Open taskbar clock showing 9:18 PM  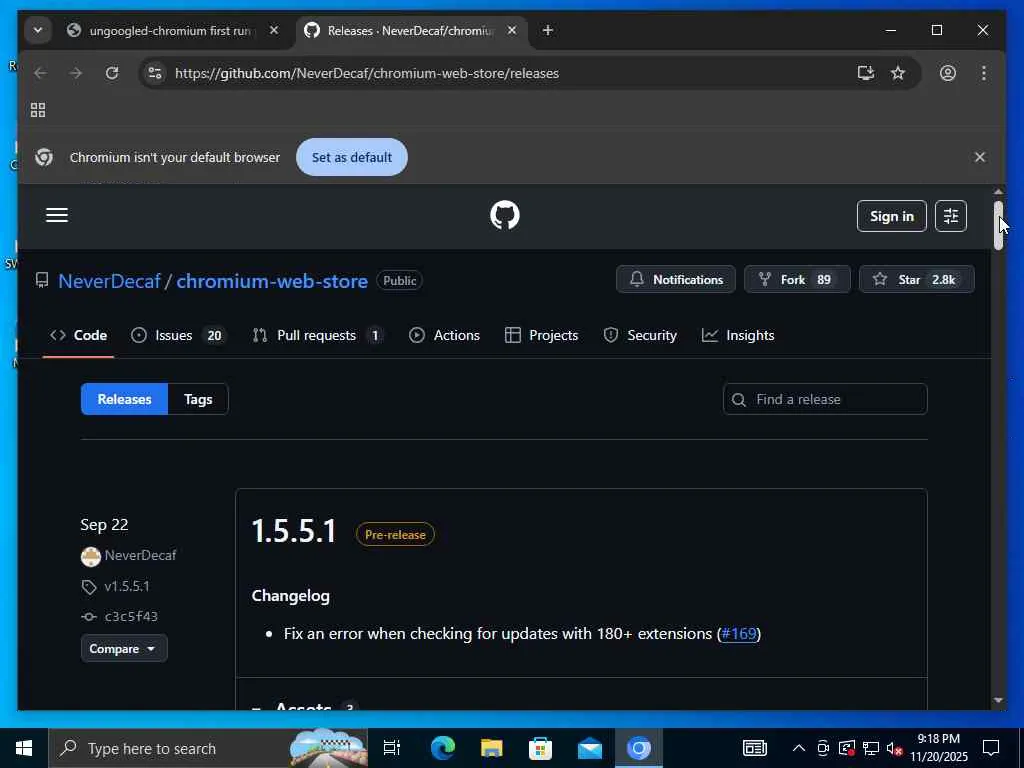(939, 748)
